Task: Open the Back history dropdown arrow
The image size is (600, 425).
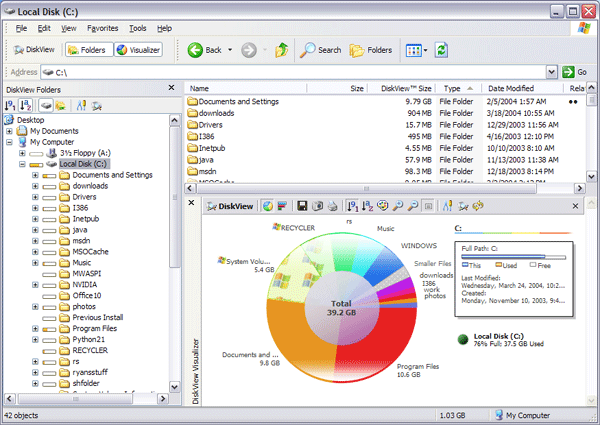Action: point(230,50)
